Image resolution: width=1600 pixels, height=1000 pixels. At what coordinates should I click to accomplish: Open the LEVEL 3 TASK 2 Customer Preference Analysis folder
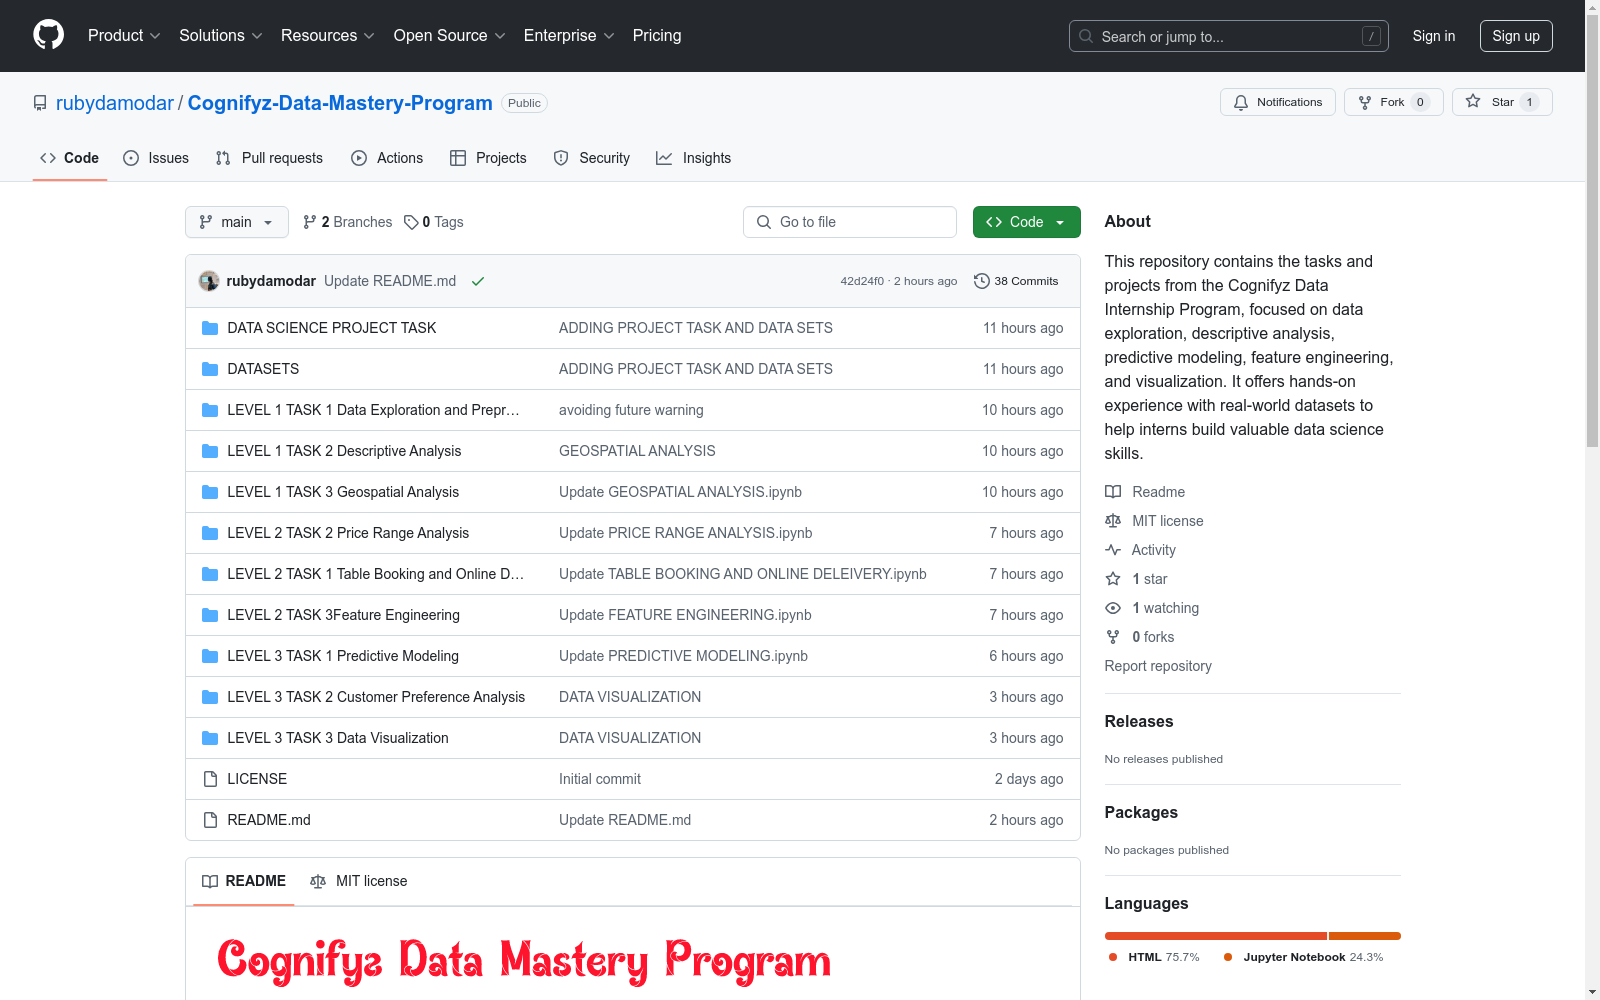(x=376, y=697)
